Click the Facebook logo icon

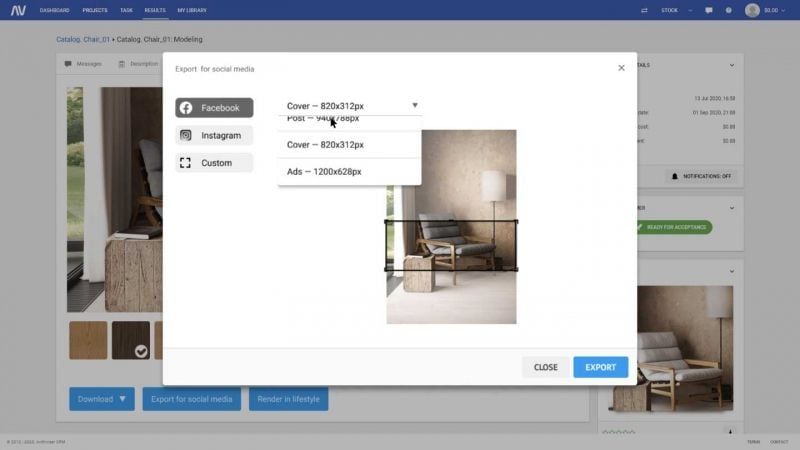[x=186, y=108]
